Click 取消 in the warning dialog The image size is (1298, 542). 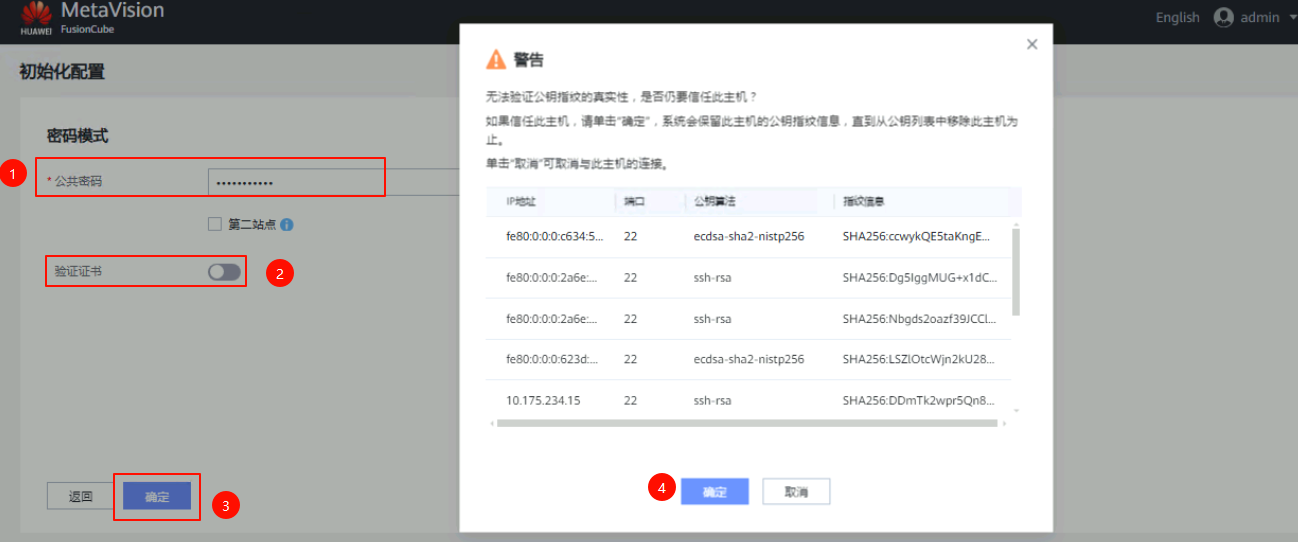click(796, 492)
